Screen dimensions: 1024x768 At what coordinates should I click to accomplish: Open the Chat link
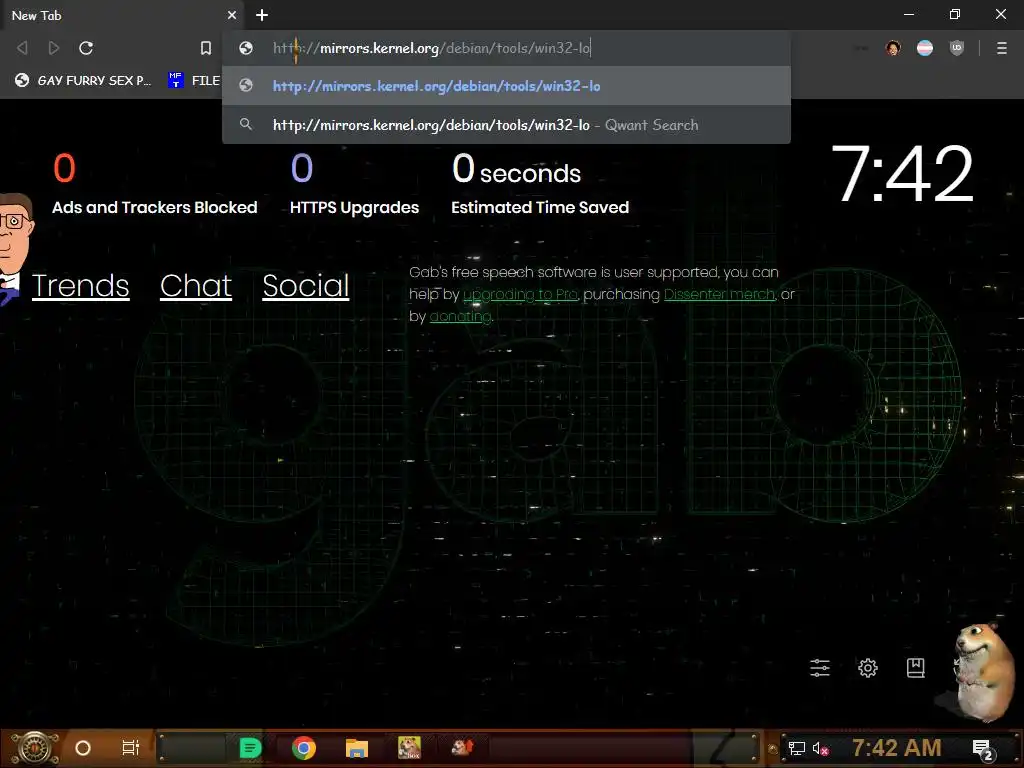196,285
